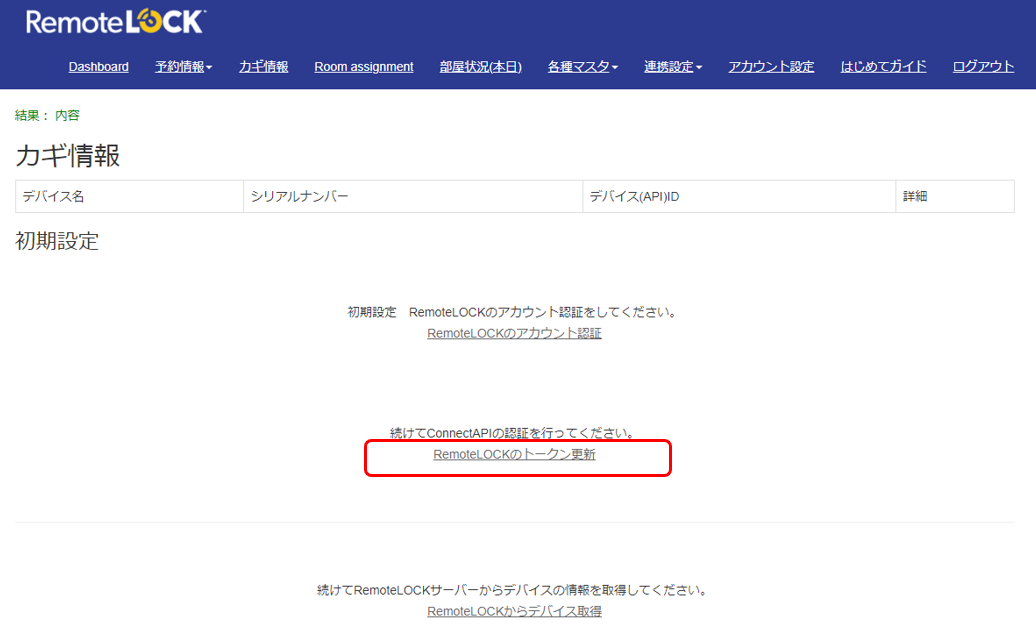Expand the 予約情報 dropdown menu
Viewport: 1036px width, 636px height.
point(184,67)
